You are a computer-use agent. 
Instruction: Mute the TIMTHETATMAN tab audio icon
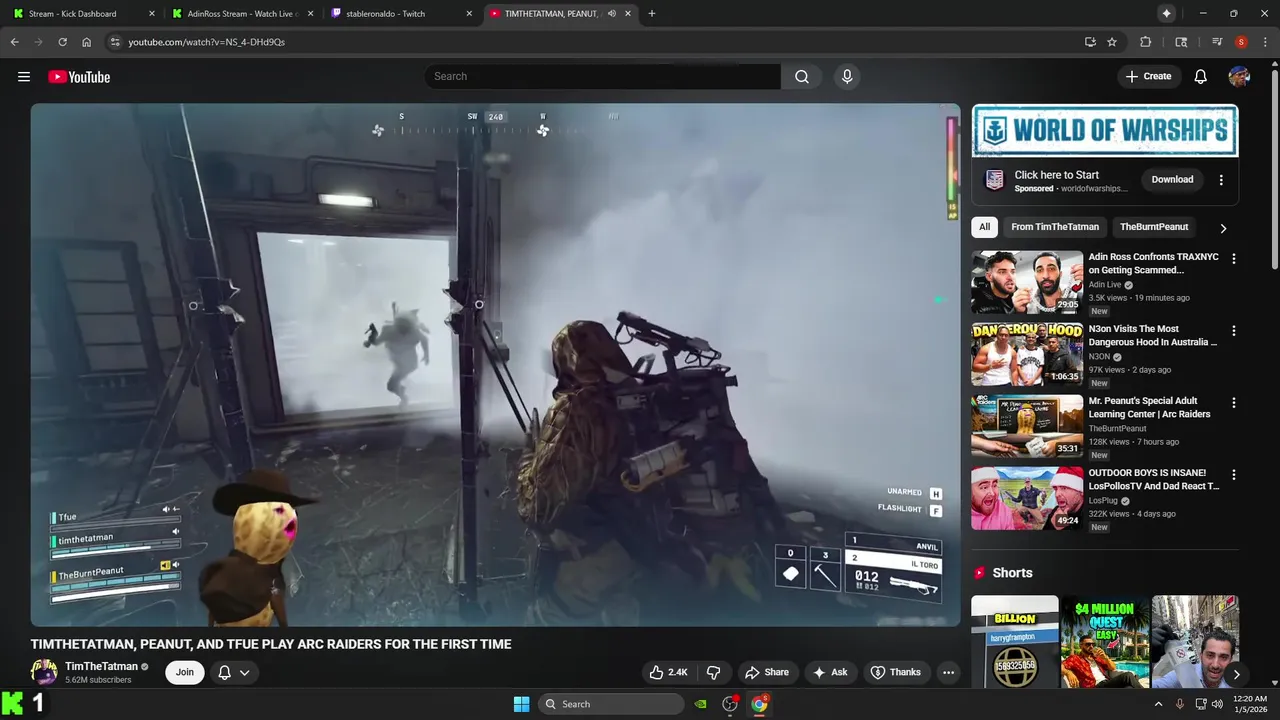pyautogui.click(x=611, y=14)
